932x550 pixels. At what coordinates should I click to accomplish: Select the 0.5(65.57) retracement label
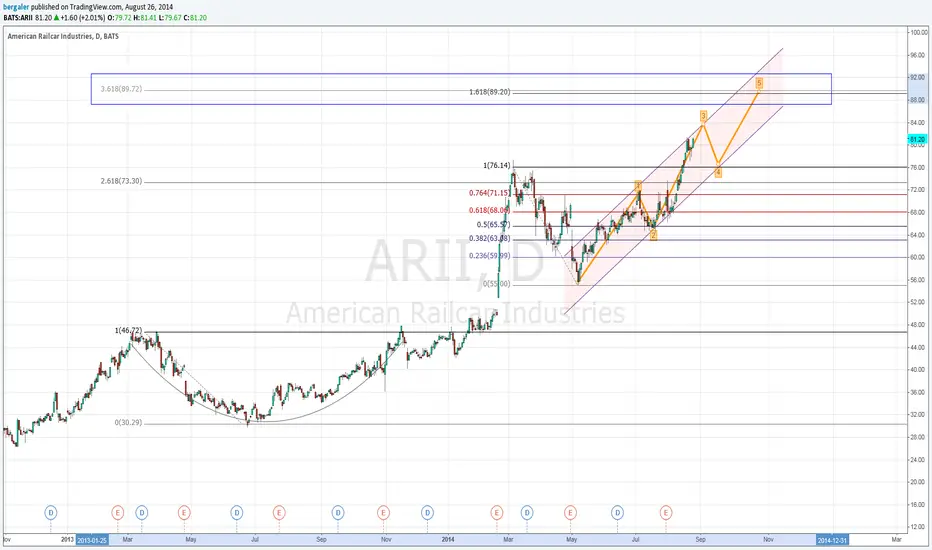point(493,225)
